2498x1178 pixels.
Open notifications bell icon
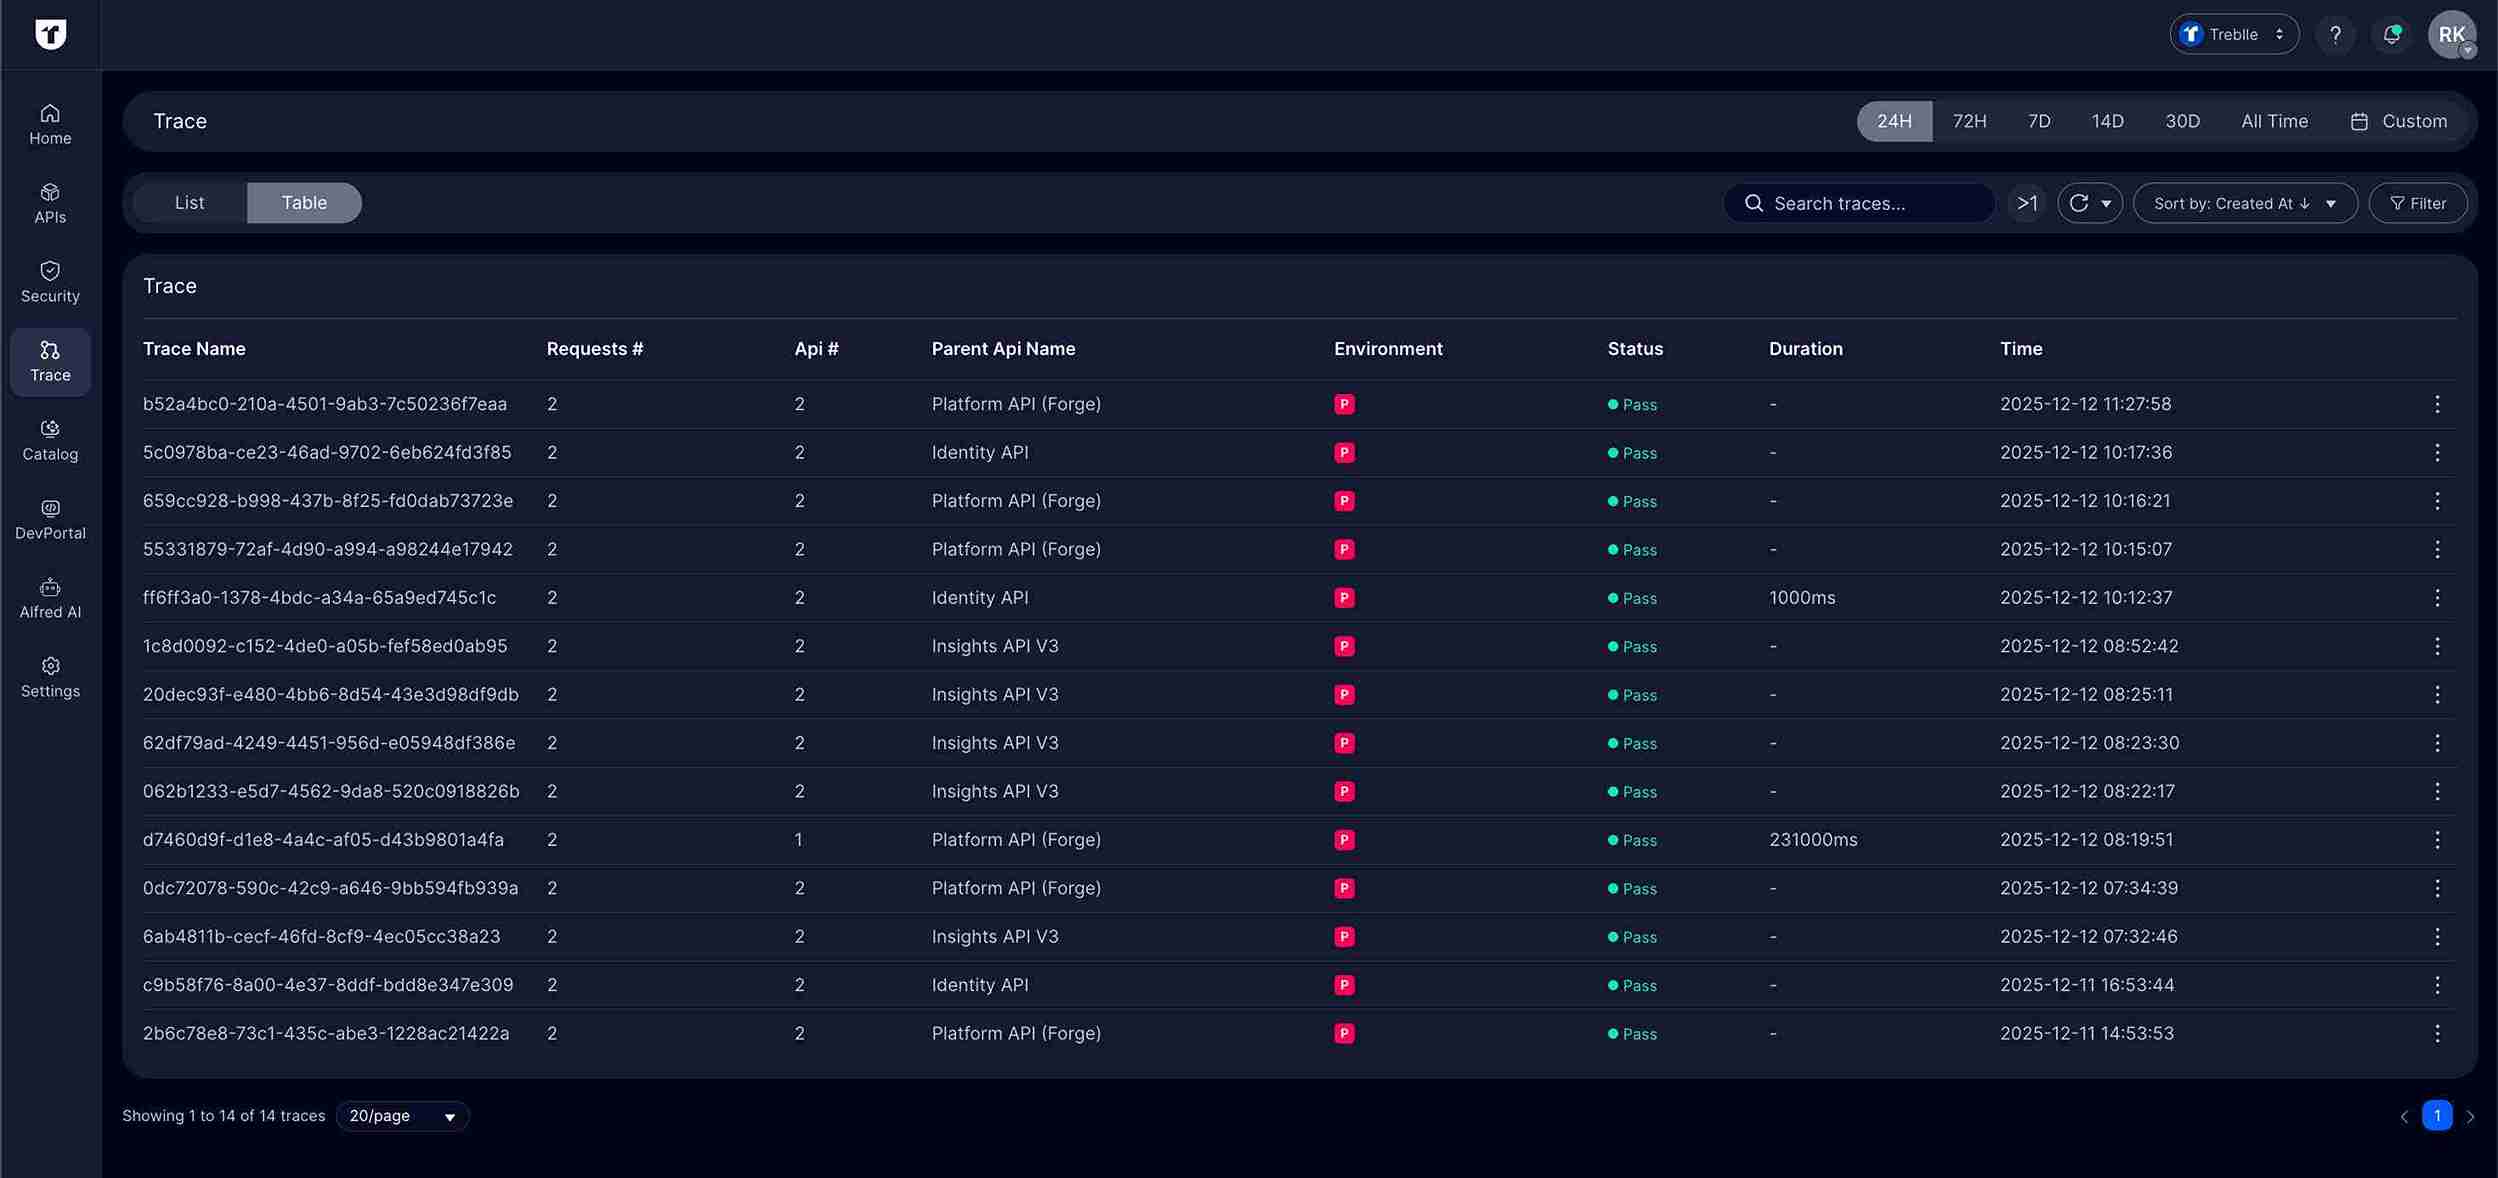coord(2391,34)
